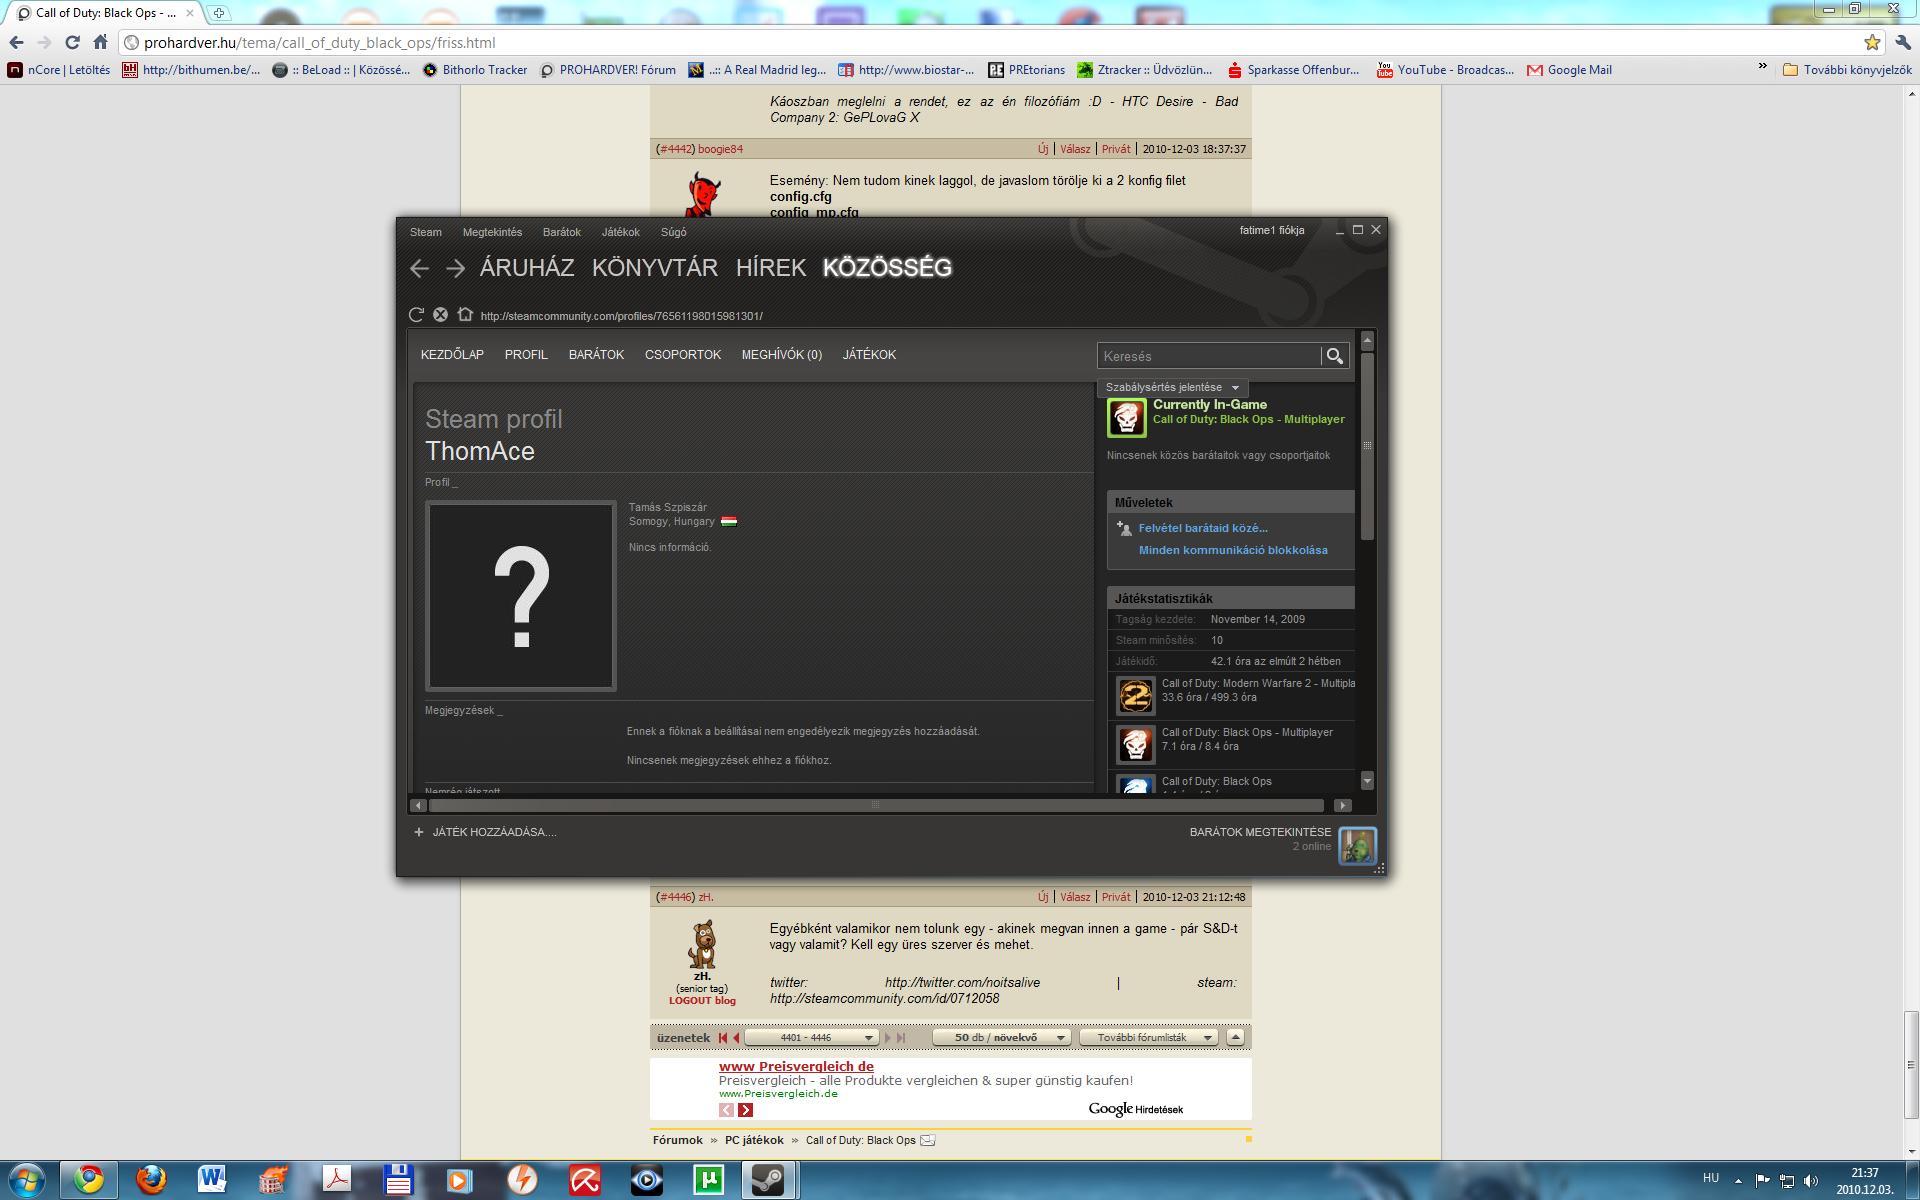Open the Modern Warfare 2 game icon
1920x1200 pixels.
pyautogui.click(x=1135, y=696)
